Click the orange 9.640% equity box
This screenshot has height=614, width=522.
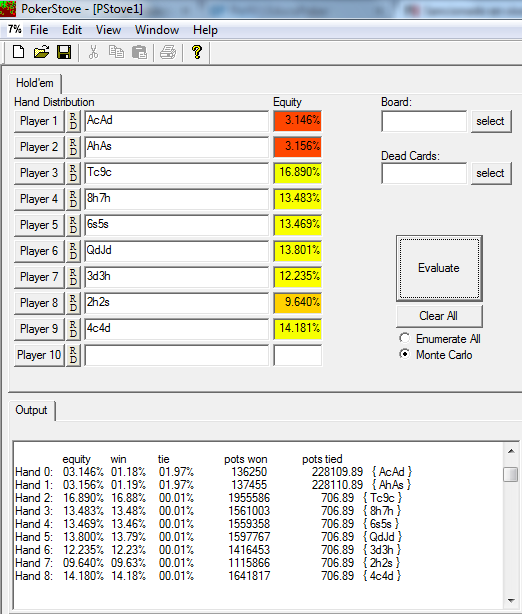click(298, 303)
